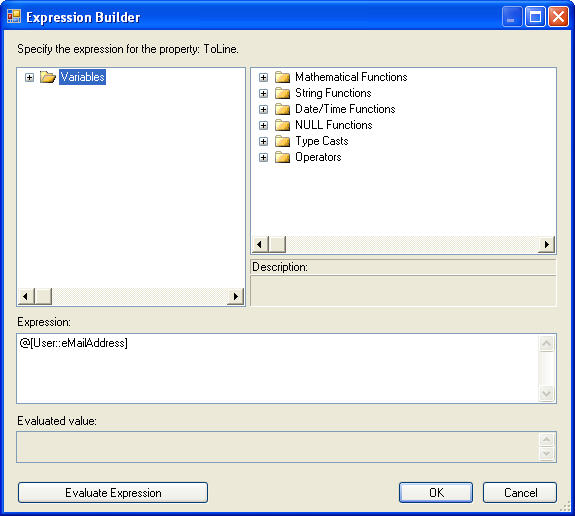Click the Evaluate Expression button
Image resolution: width=575 pixels, height=516 pixels.
pos(113,493)
